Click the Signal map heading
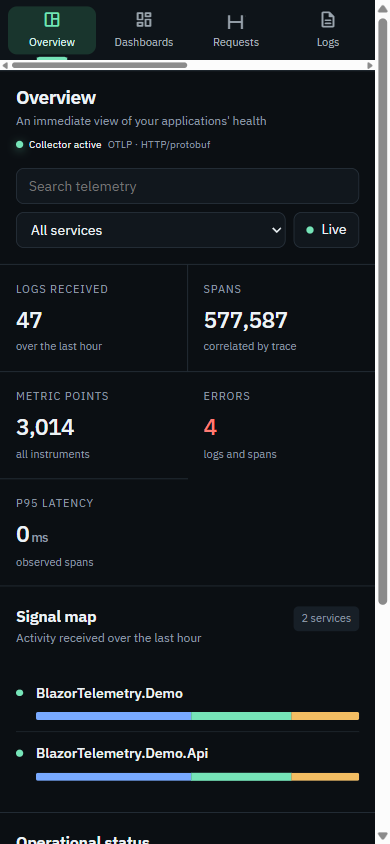Viewport: 390px width, 844px height. pos(56,617)
